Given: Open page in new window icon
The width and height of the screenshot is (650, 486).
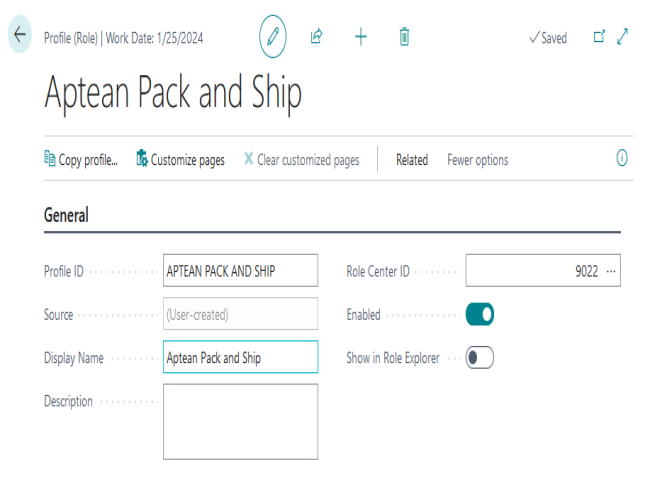Looking at the screenshot, I should point(599,37).
